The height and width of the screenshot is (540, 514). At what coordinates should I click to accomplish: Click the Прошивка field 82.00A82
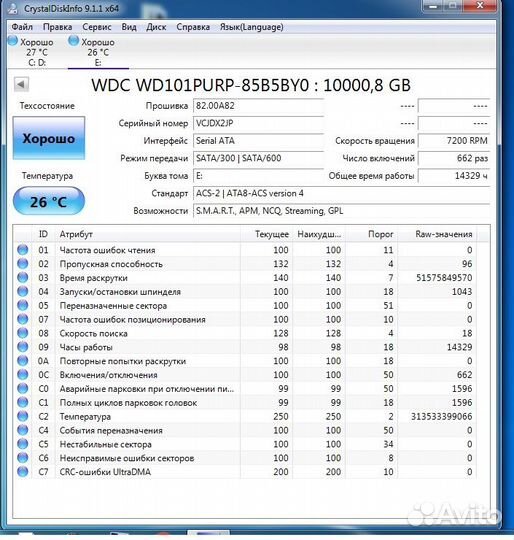tap(258, 106)
